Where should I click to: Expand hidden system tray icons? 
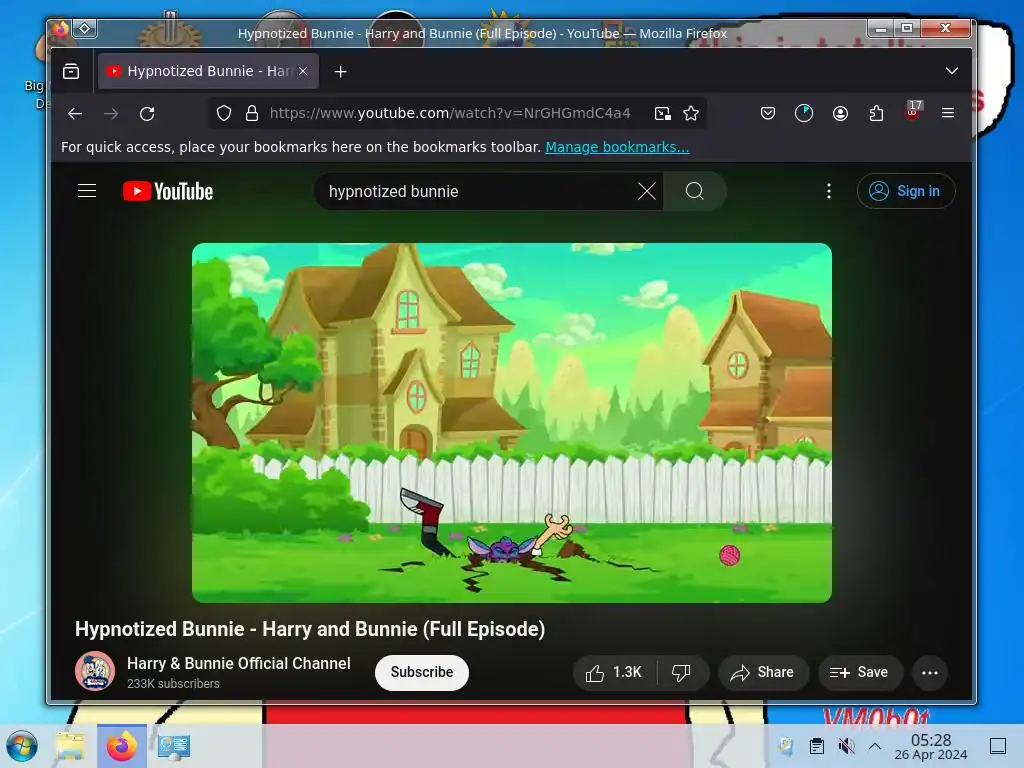coord(875,746)
